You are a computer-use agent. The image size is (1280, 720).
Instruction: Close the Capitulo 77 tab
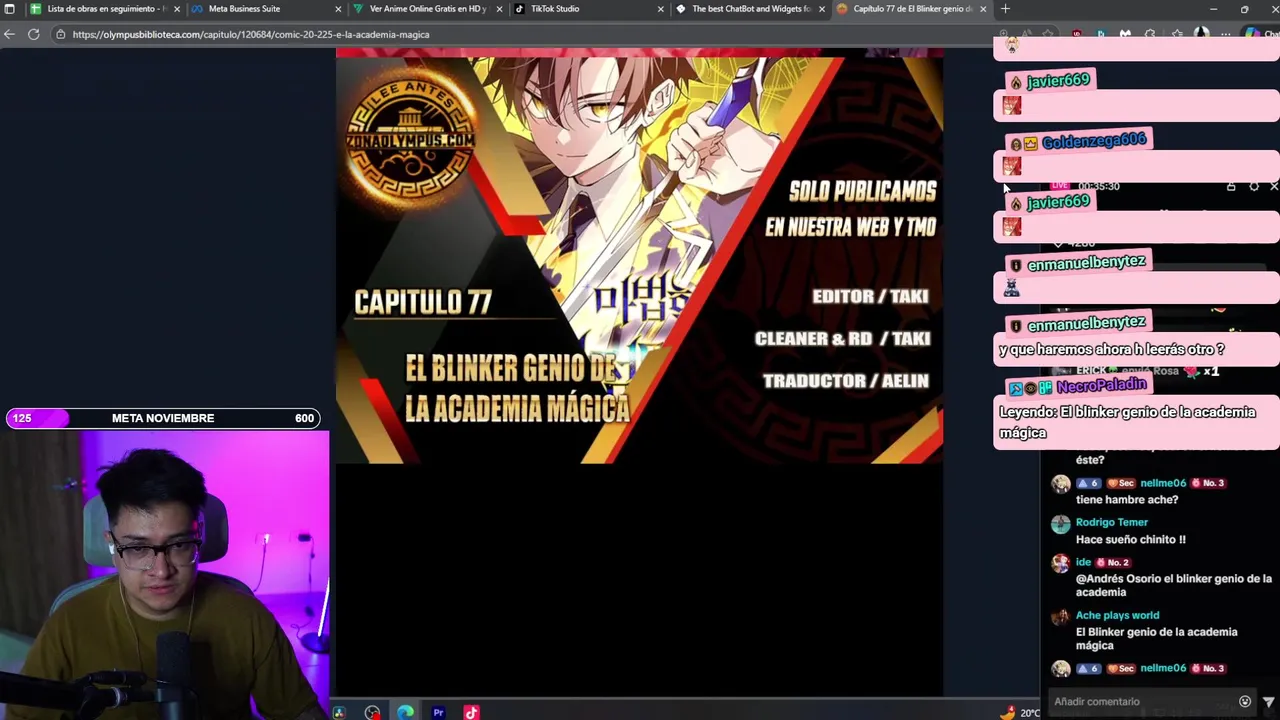point(983,9)
